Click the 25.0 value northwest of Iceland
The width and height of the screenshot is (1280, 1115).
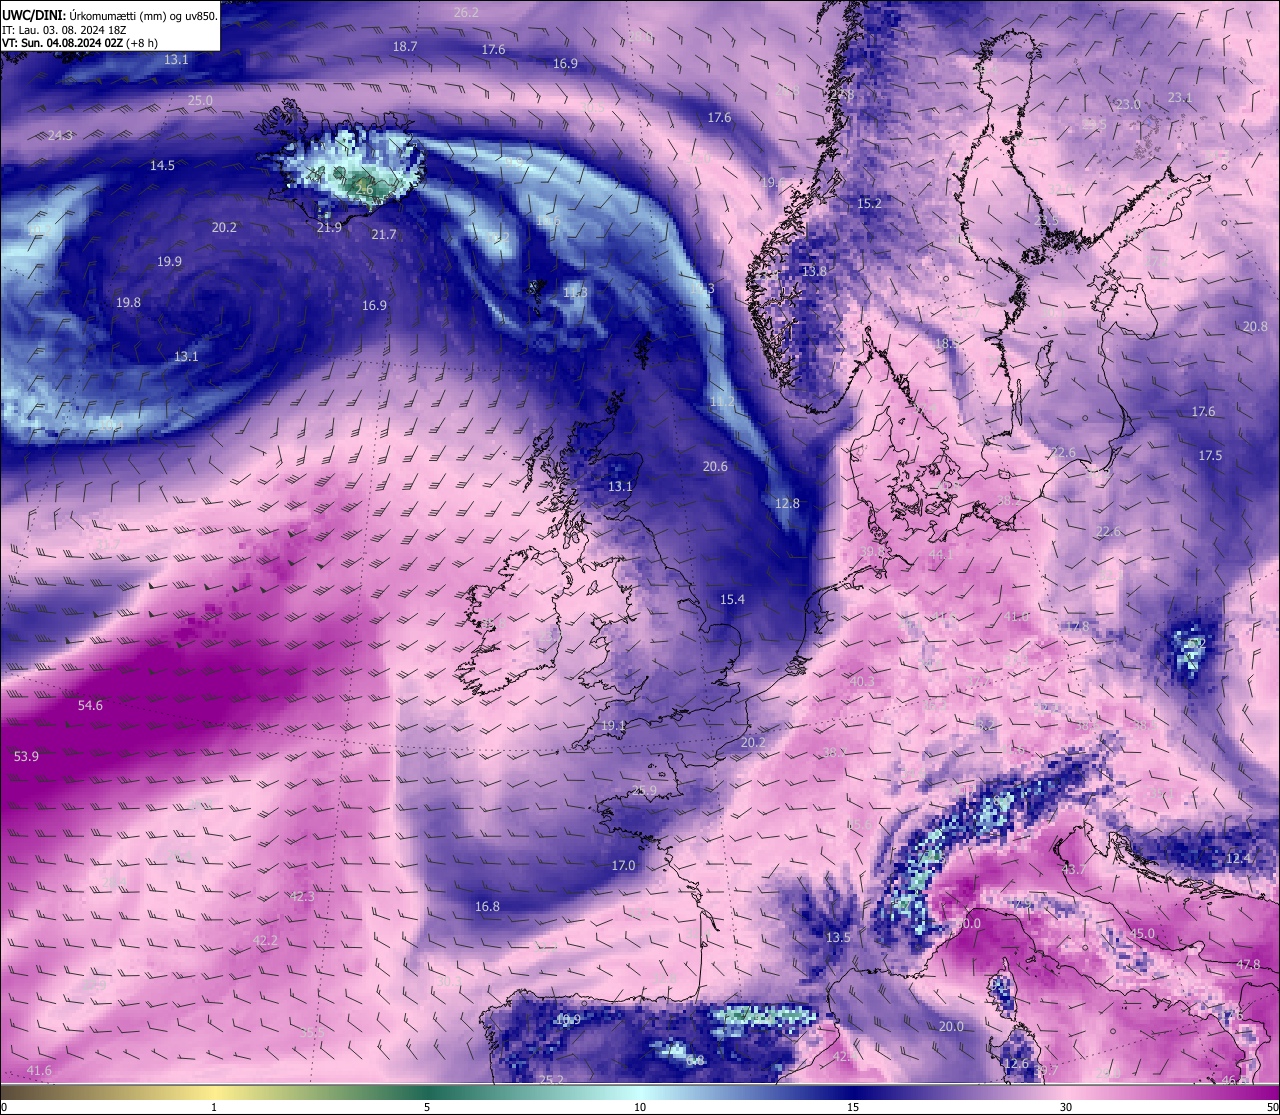(x=200, y=100)
